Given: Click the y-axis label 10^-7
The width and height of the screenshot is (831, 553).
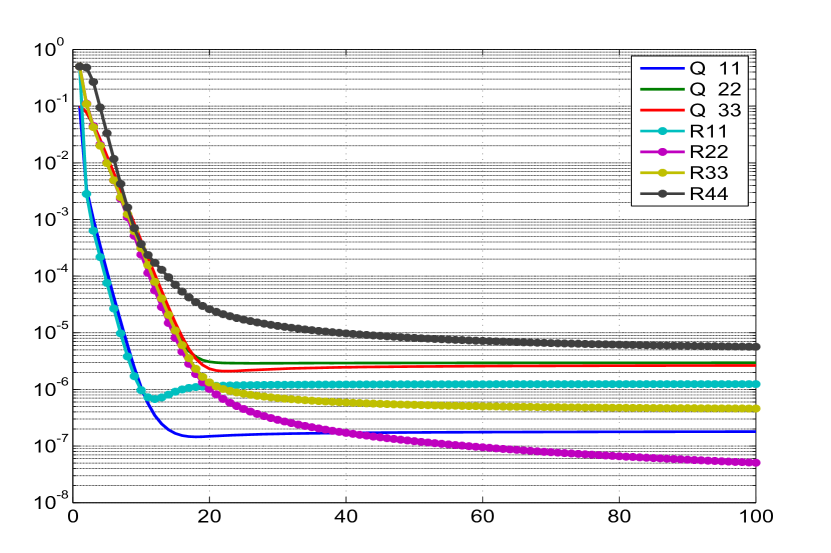Looking at the screenshot, I should point(50,445).
